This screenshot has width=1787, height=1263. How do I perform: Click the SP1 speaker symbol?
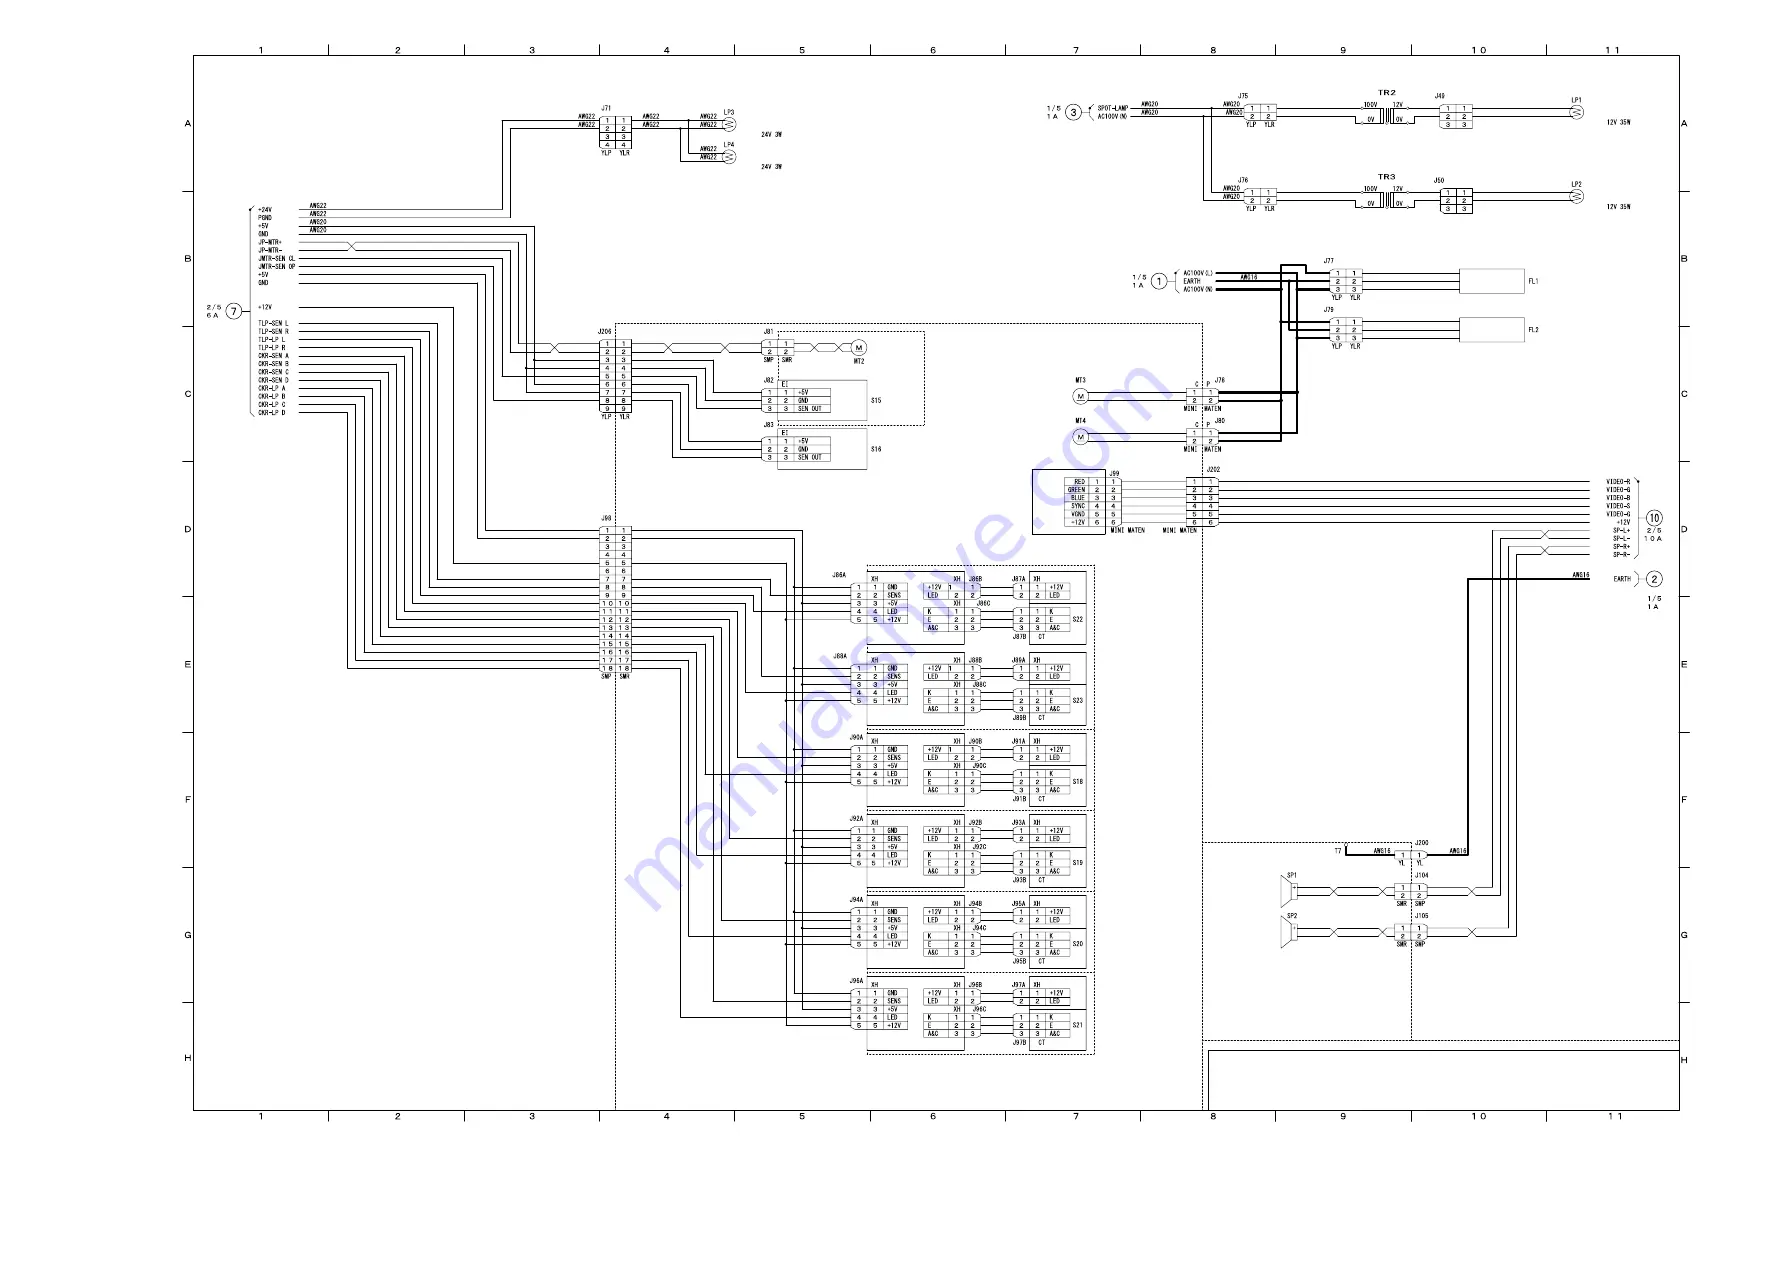coord(1289,891)
